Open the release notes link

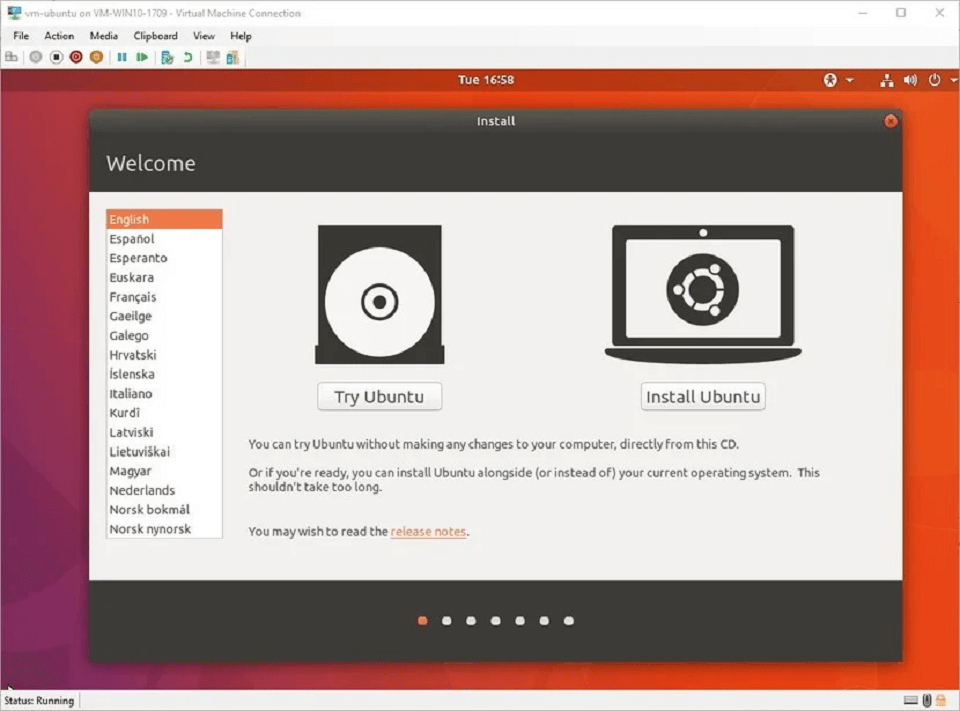tap(428, 532)
